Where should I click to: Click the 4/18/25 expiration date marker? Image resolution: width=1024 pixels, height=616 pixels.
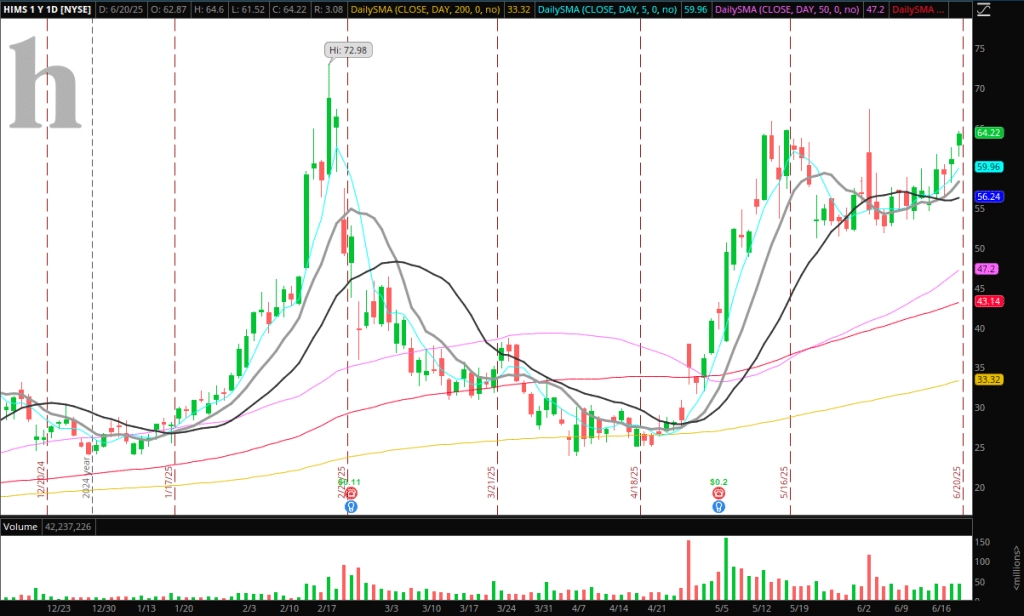(x=634, y=482)
